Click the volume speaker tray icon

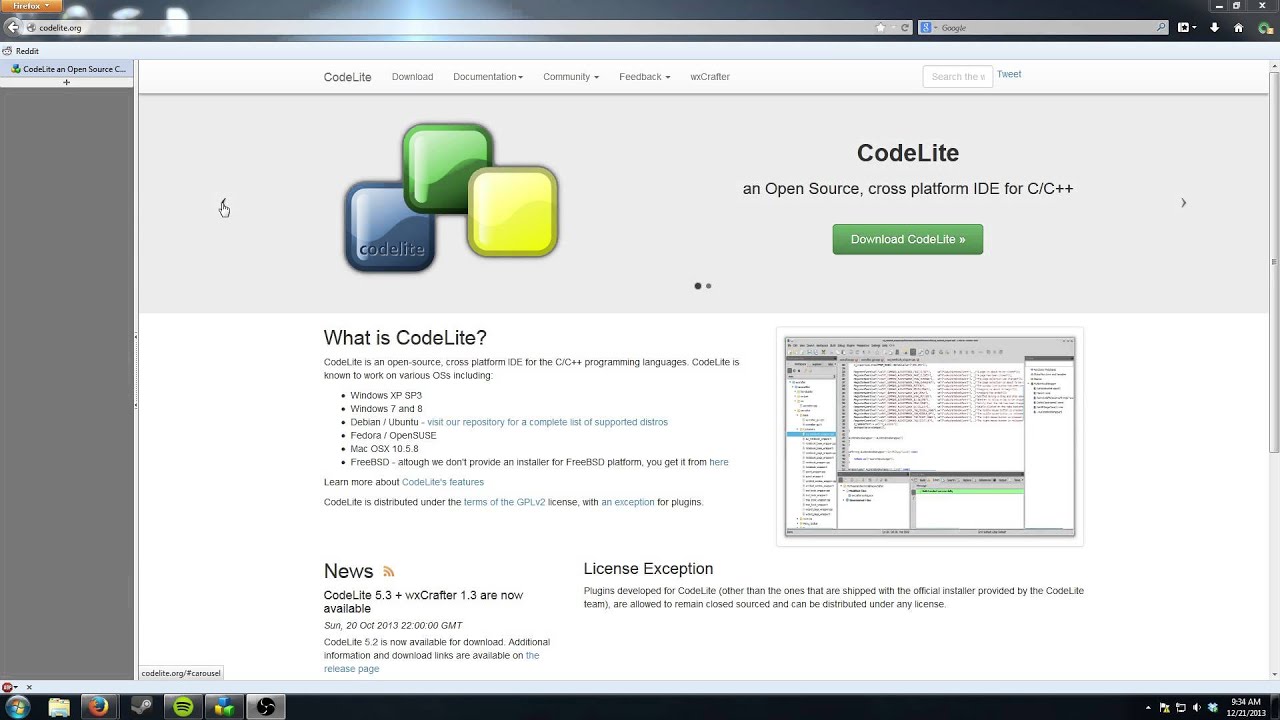pos(1197,708)
